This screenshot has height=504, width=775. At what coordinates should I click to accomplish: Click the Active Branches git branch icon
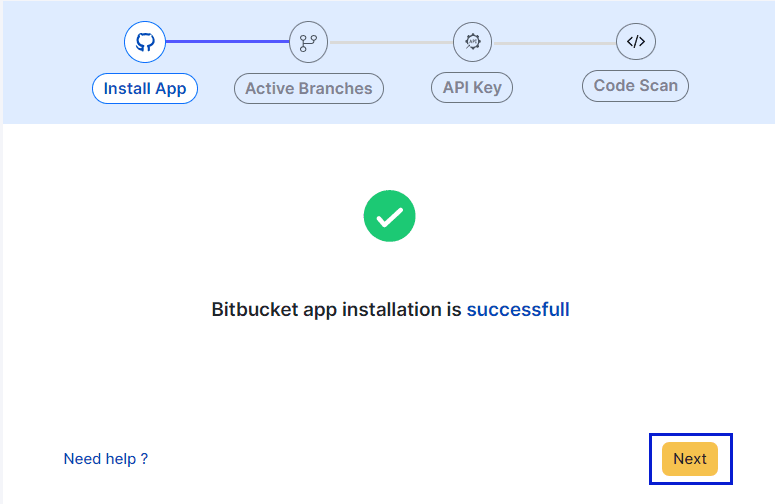tap(308, 42)
